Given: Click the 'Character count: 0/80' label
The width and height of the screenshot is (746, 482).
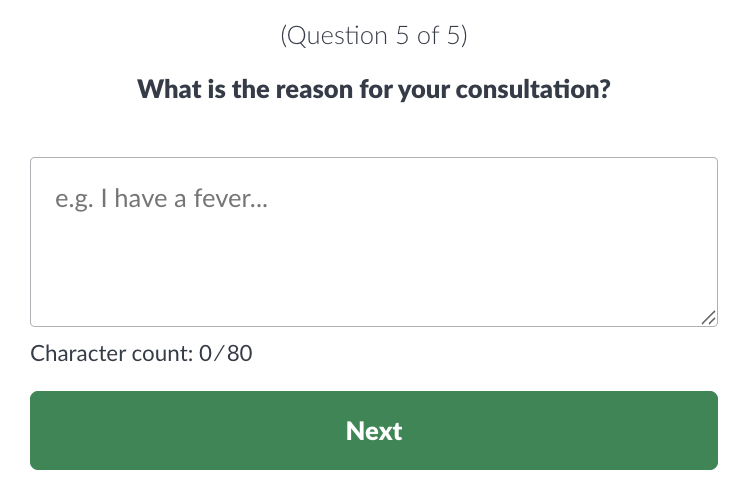Looking at the screenshot, I should (x=141, y=353).
